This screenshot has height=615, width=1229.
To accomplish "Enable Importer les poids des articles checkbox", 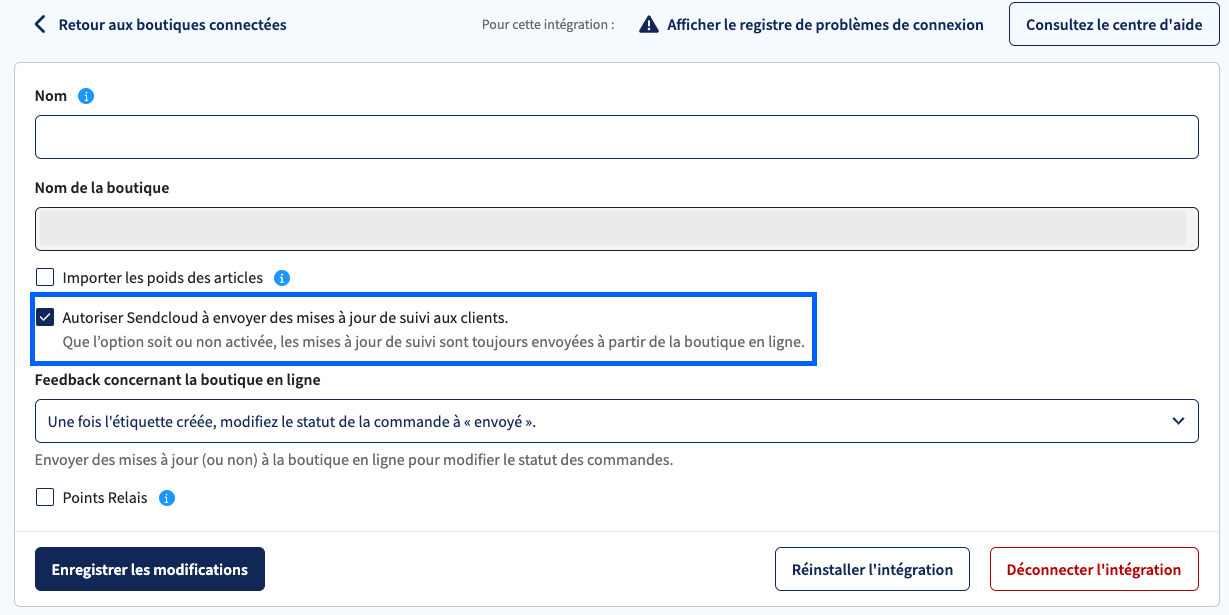I will click(x=45, y=278).
